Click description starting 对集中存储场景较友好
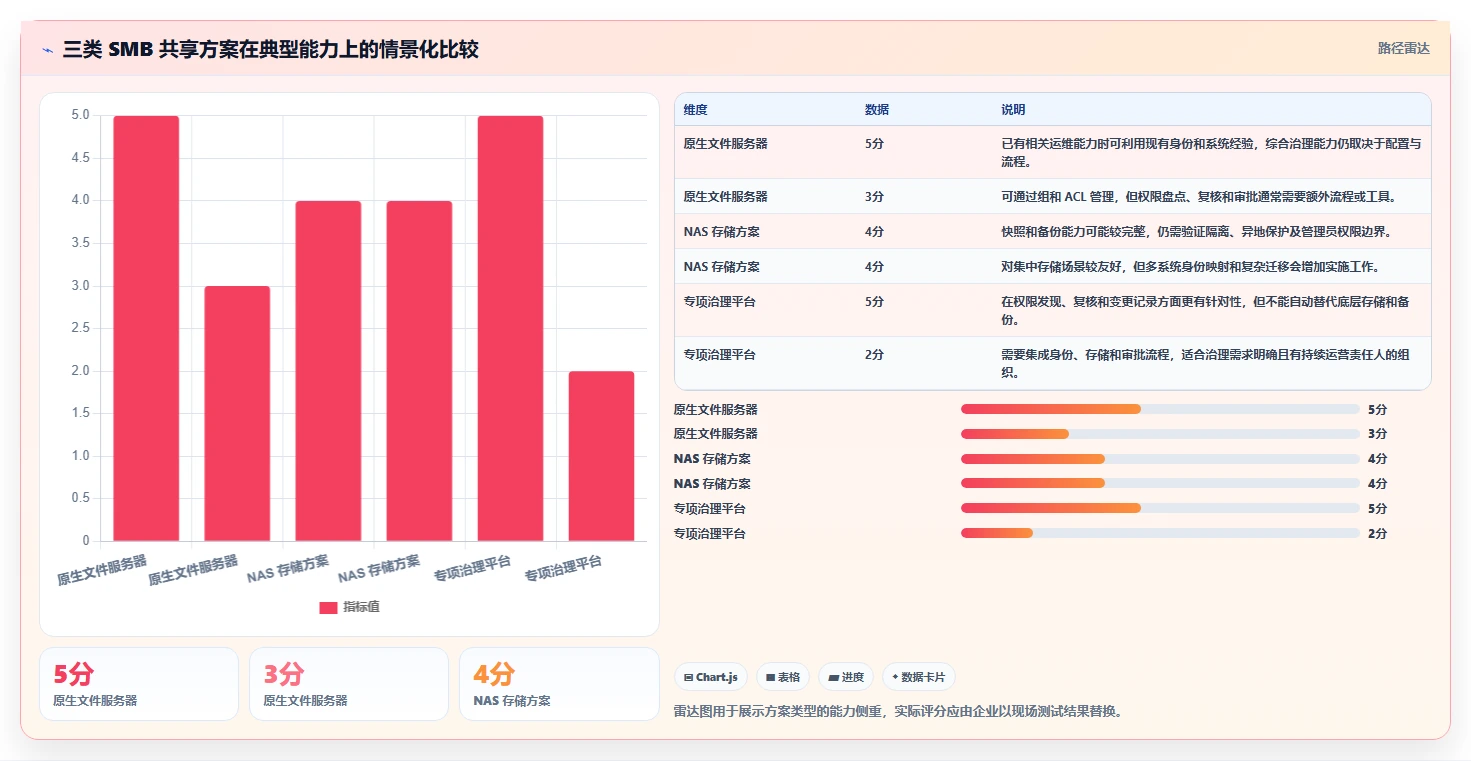This screenshot has width=1471, height=761. pyautogui.click(x=1192, y=267)
